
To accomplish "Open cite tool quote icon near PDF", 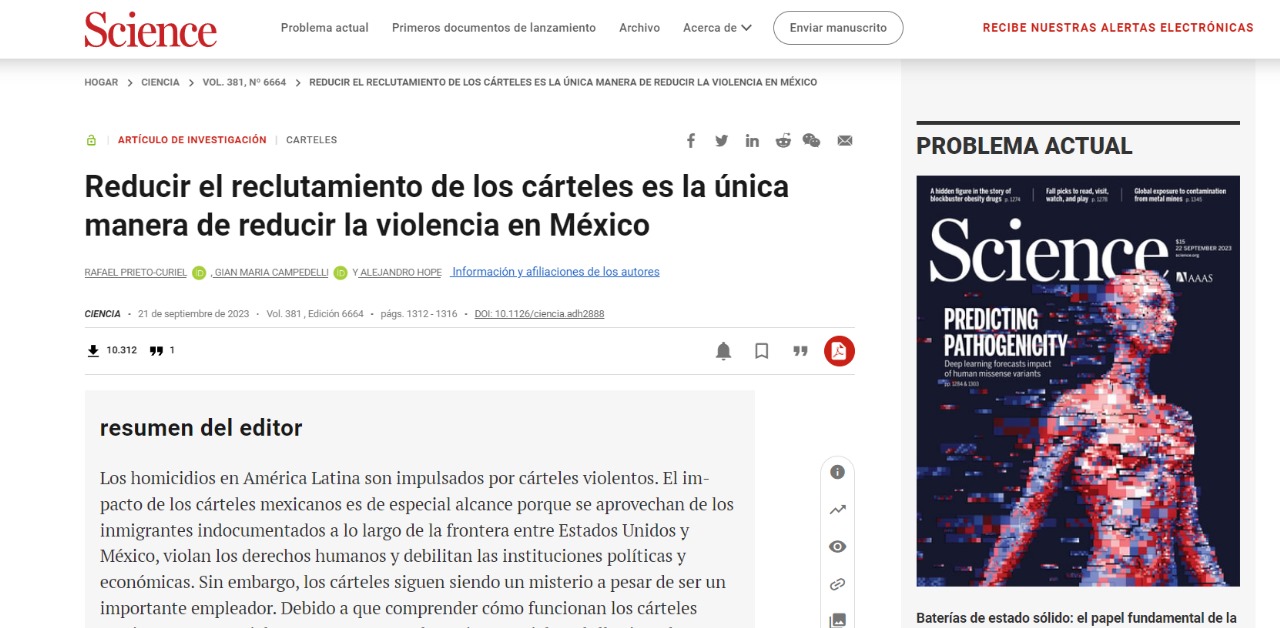I will [800, 351].
